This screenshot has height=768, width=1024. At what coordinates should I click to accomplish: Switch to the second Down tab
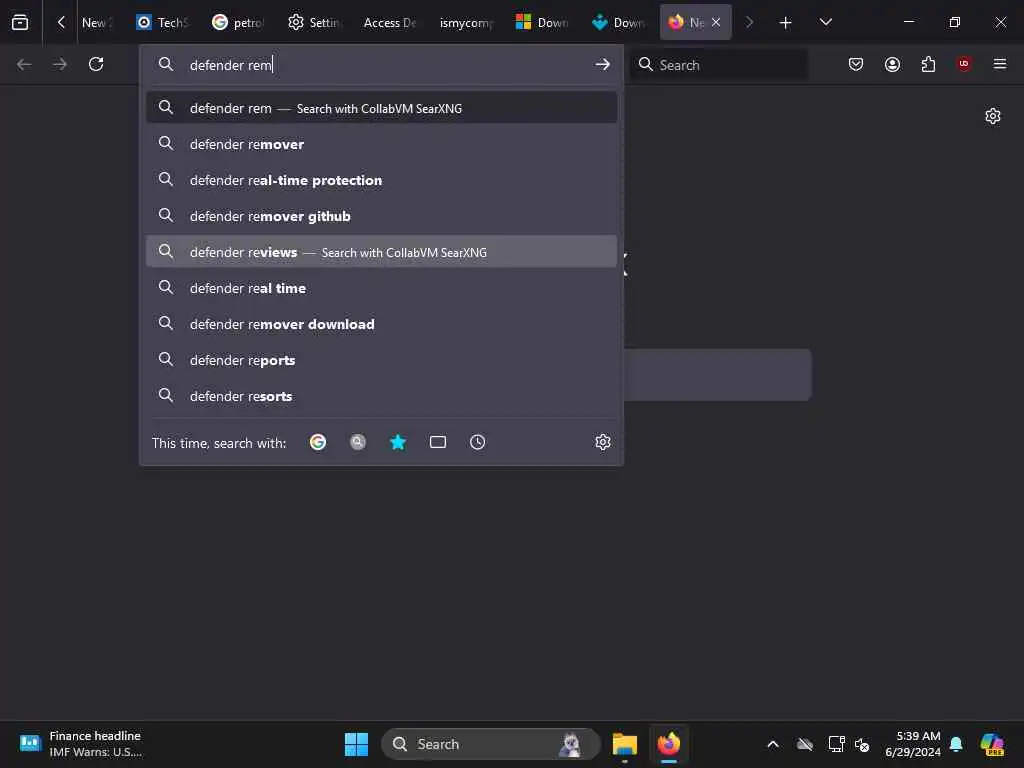618,22
